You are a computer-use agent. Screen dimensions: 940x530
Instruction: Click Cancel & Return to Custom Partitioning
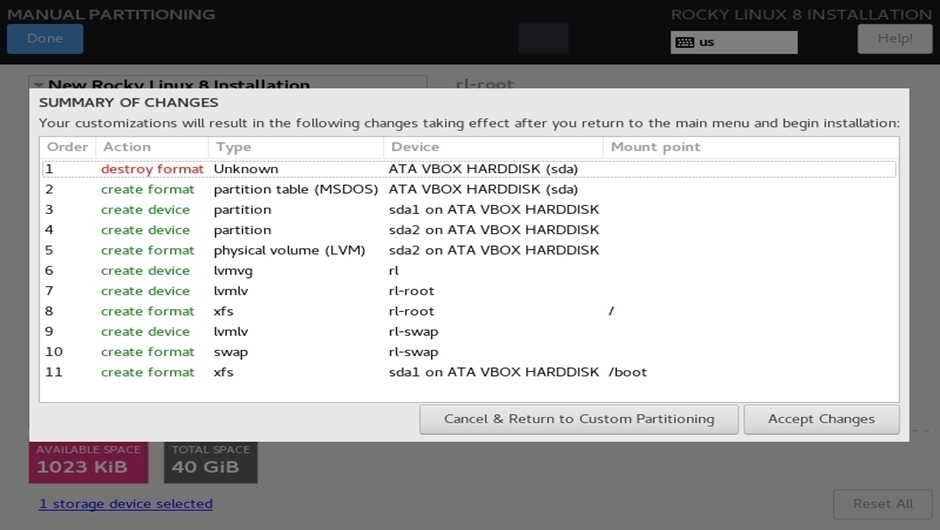click(x=579, y=419)
